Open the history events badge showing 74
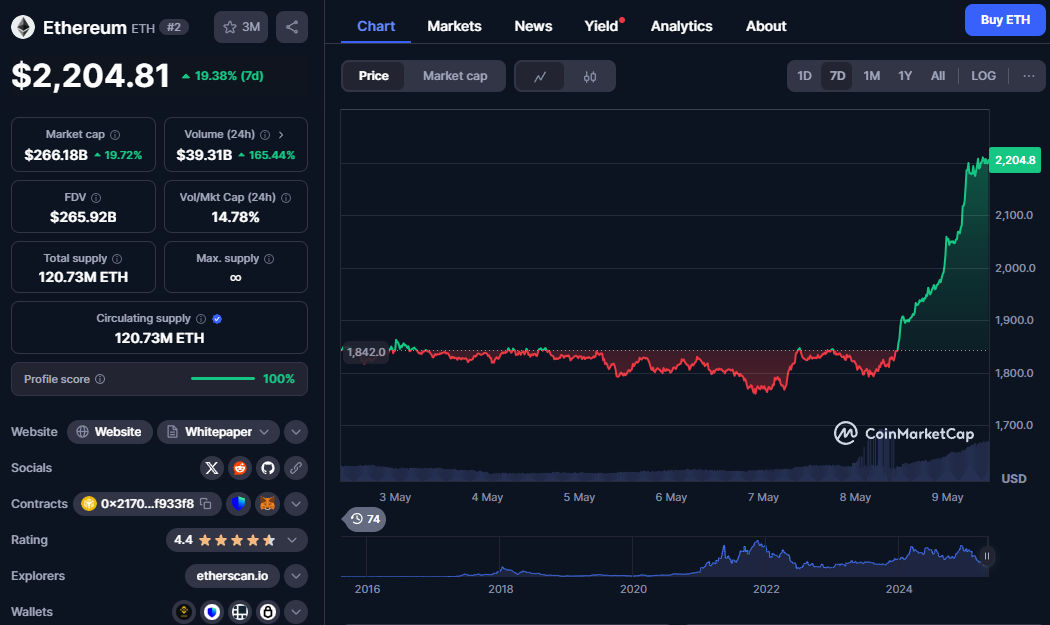1050x625 pixels. tap(365, 519)
